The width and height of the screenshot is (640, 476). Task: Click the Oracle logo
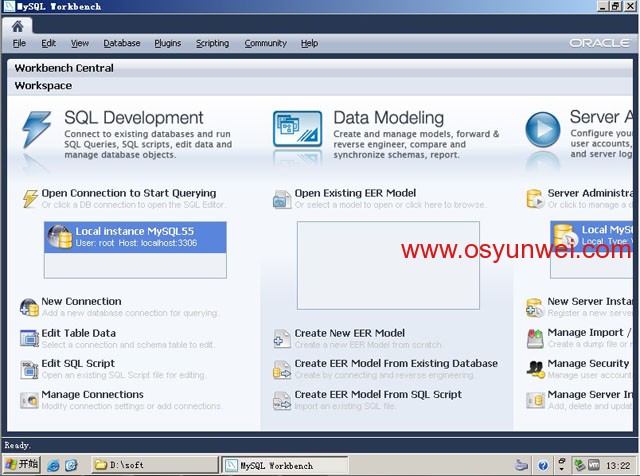tap(600, 43)
